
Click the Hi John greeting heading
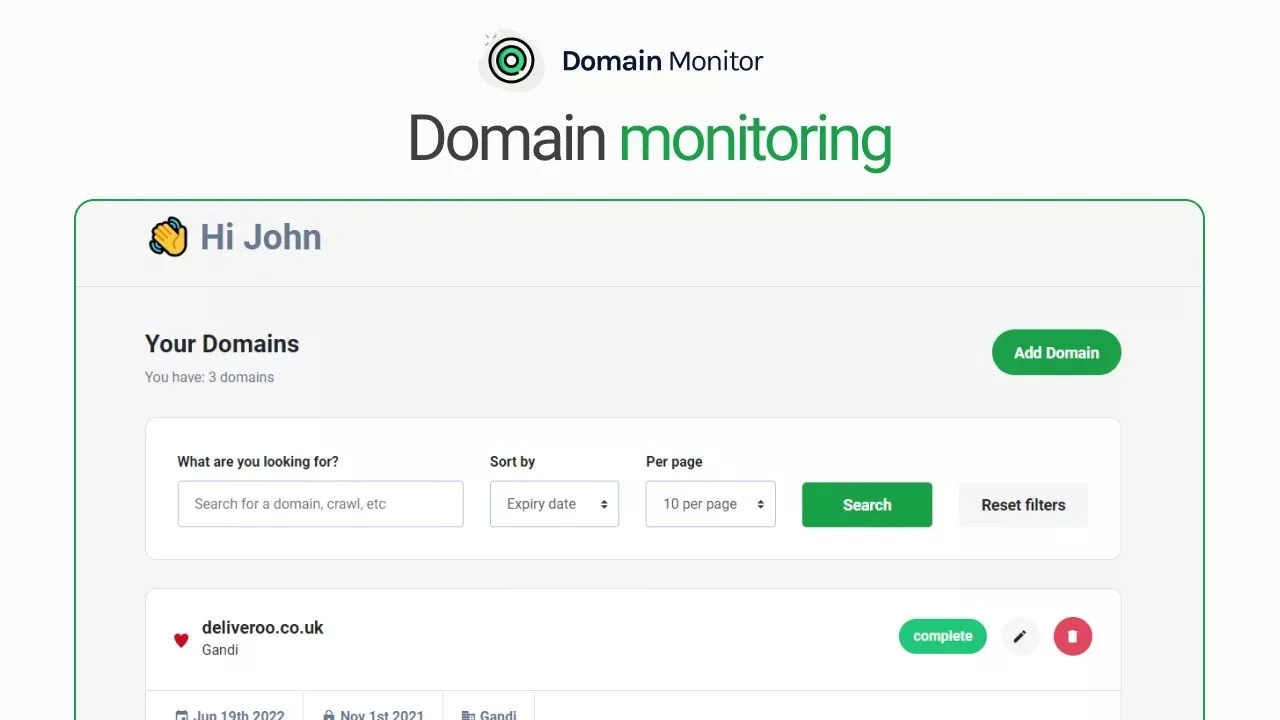click(260, 238)
